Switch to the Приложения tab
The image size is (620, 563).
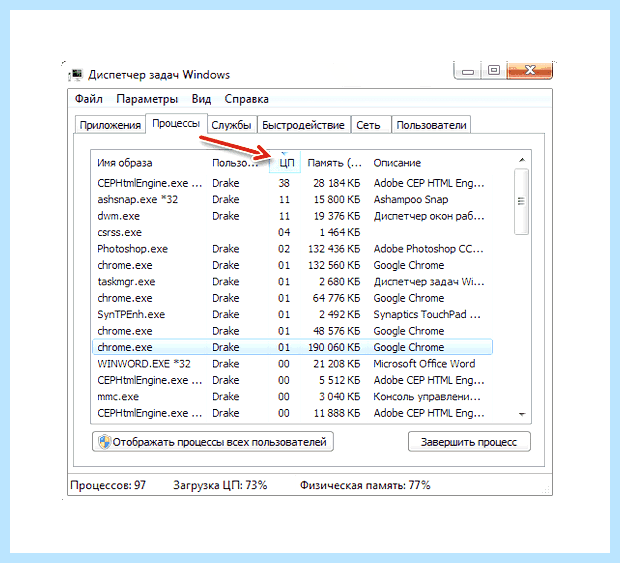point(110,125)
